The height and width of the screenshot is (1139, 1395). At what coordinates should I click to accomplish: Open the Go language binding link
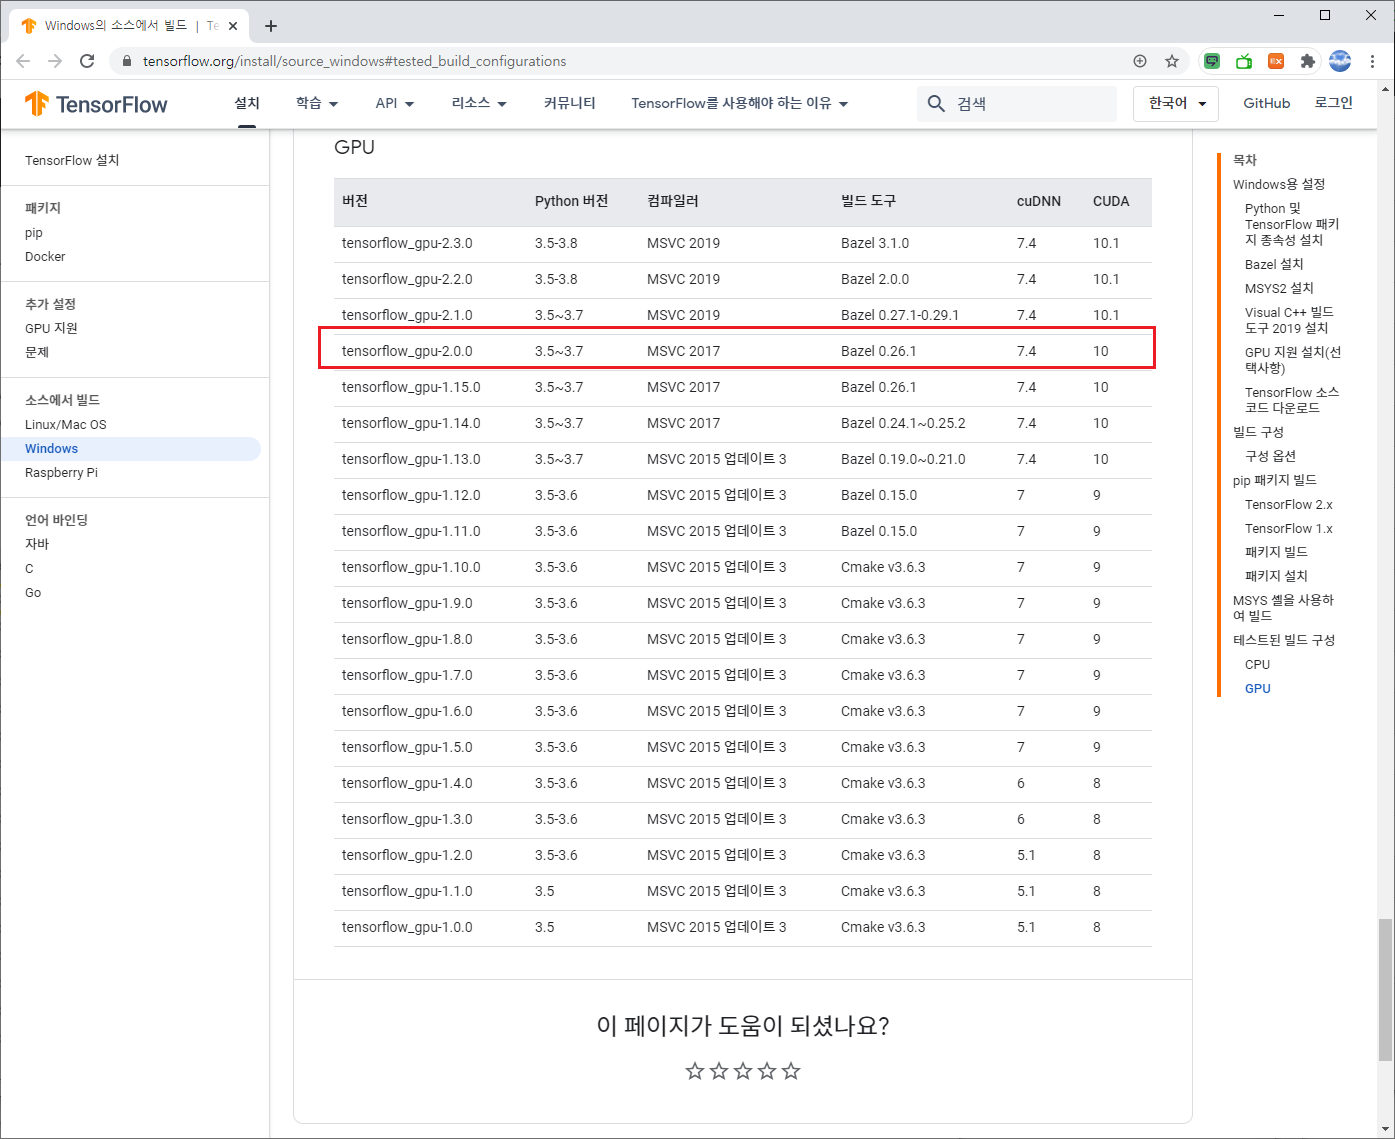point(33,593)
